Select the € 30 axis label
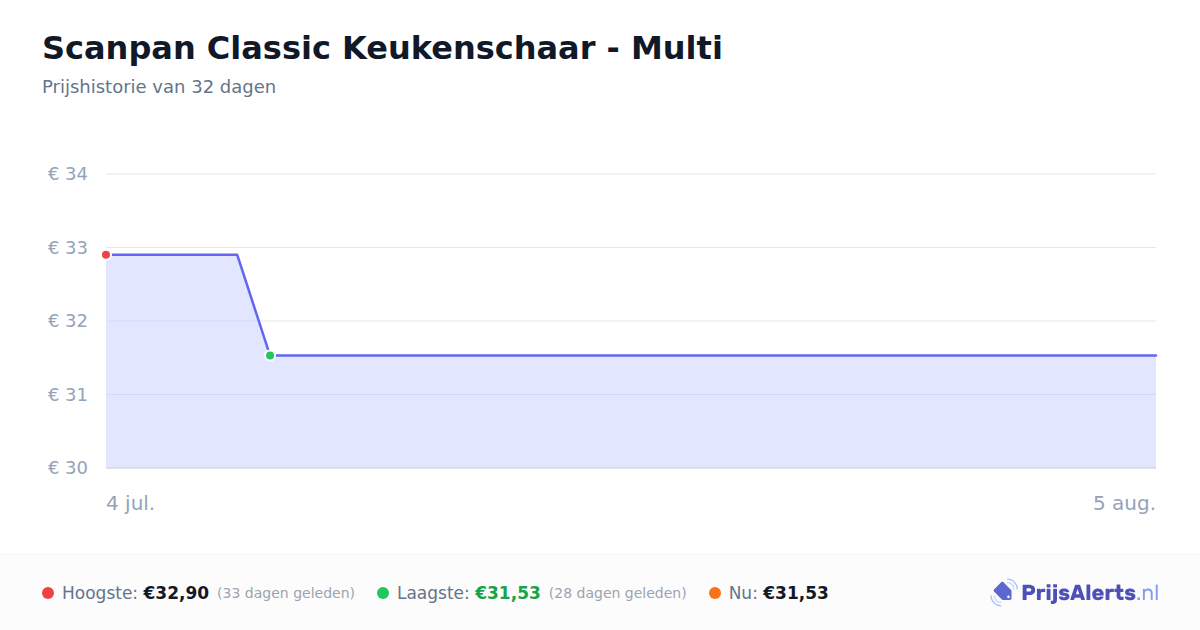 (68, 468)
